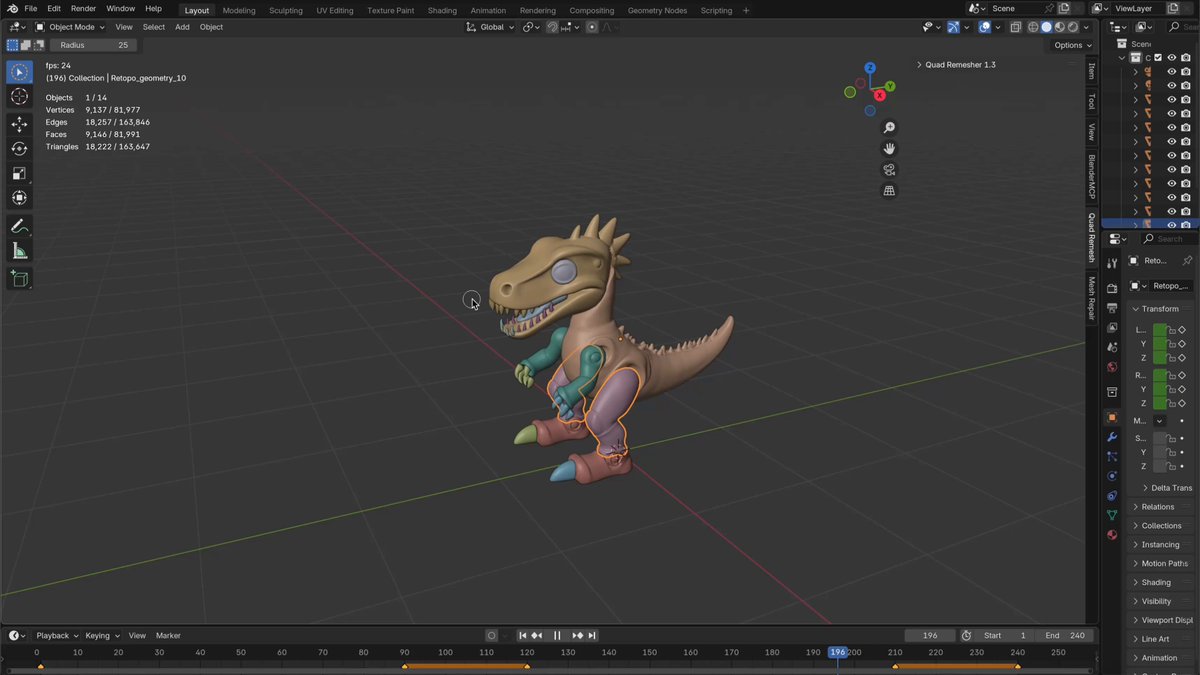Activate the Select Circle tool
Screen dimensions: 1200x675
[19, 72]
